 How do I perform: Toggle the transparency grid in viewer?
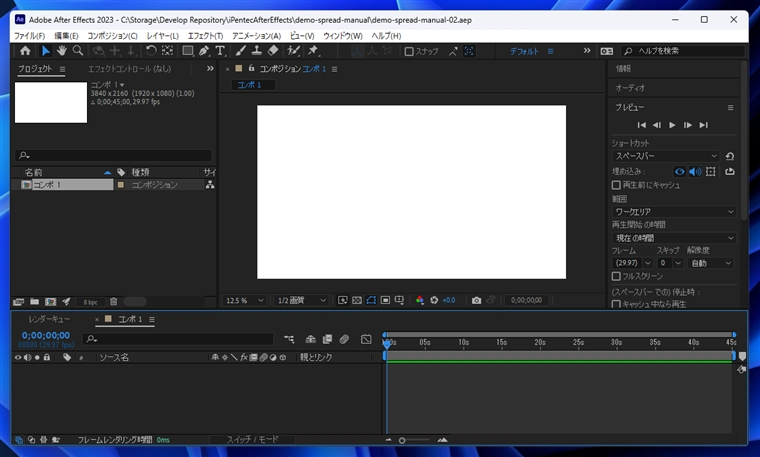357,300
